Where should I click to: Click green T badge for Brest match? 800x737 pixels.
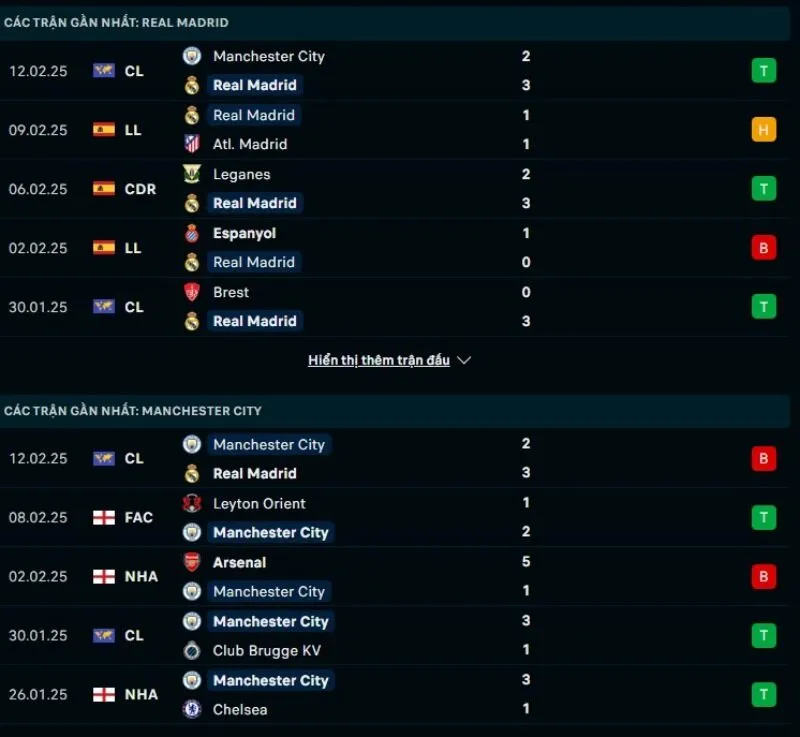click(x=764, y=306)
